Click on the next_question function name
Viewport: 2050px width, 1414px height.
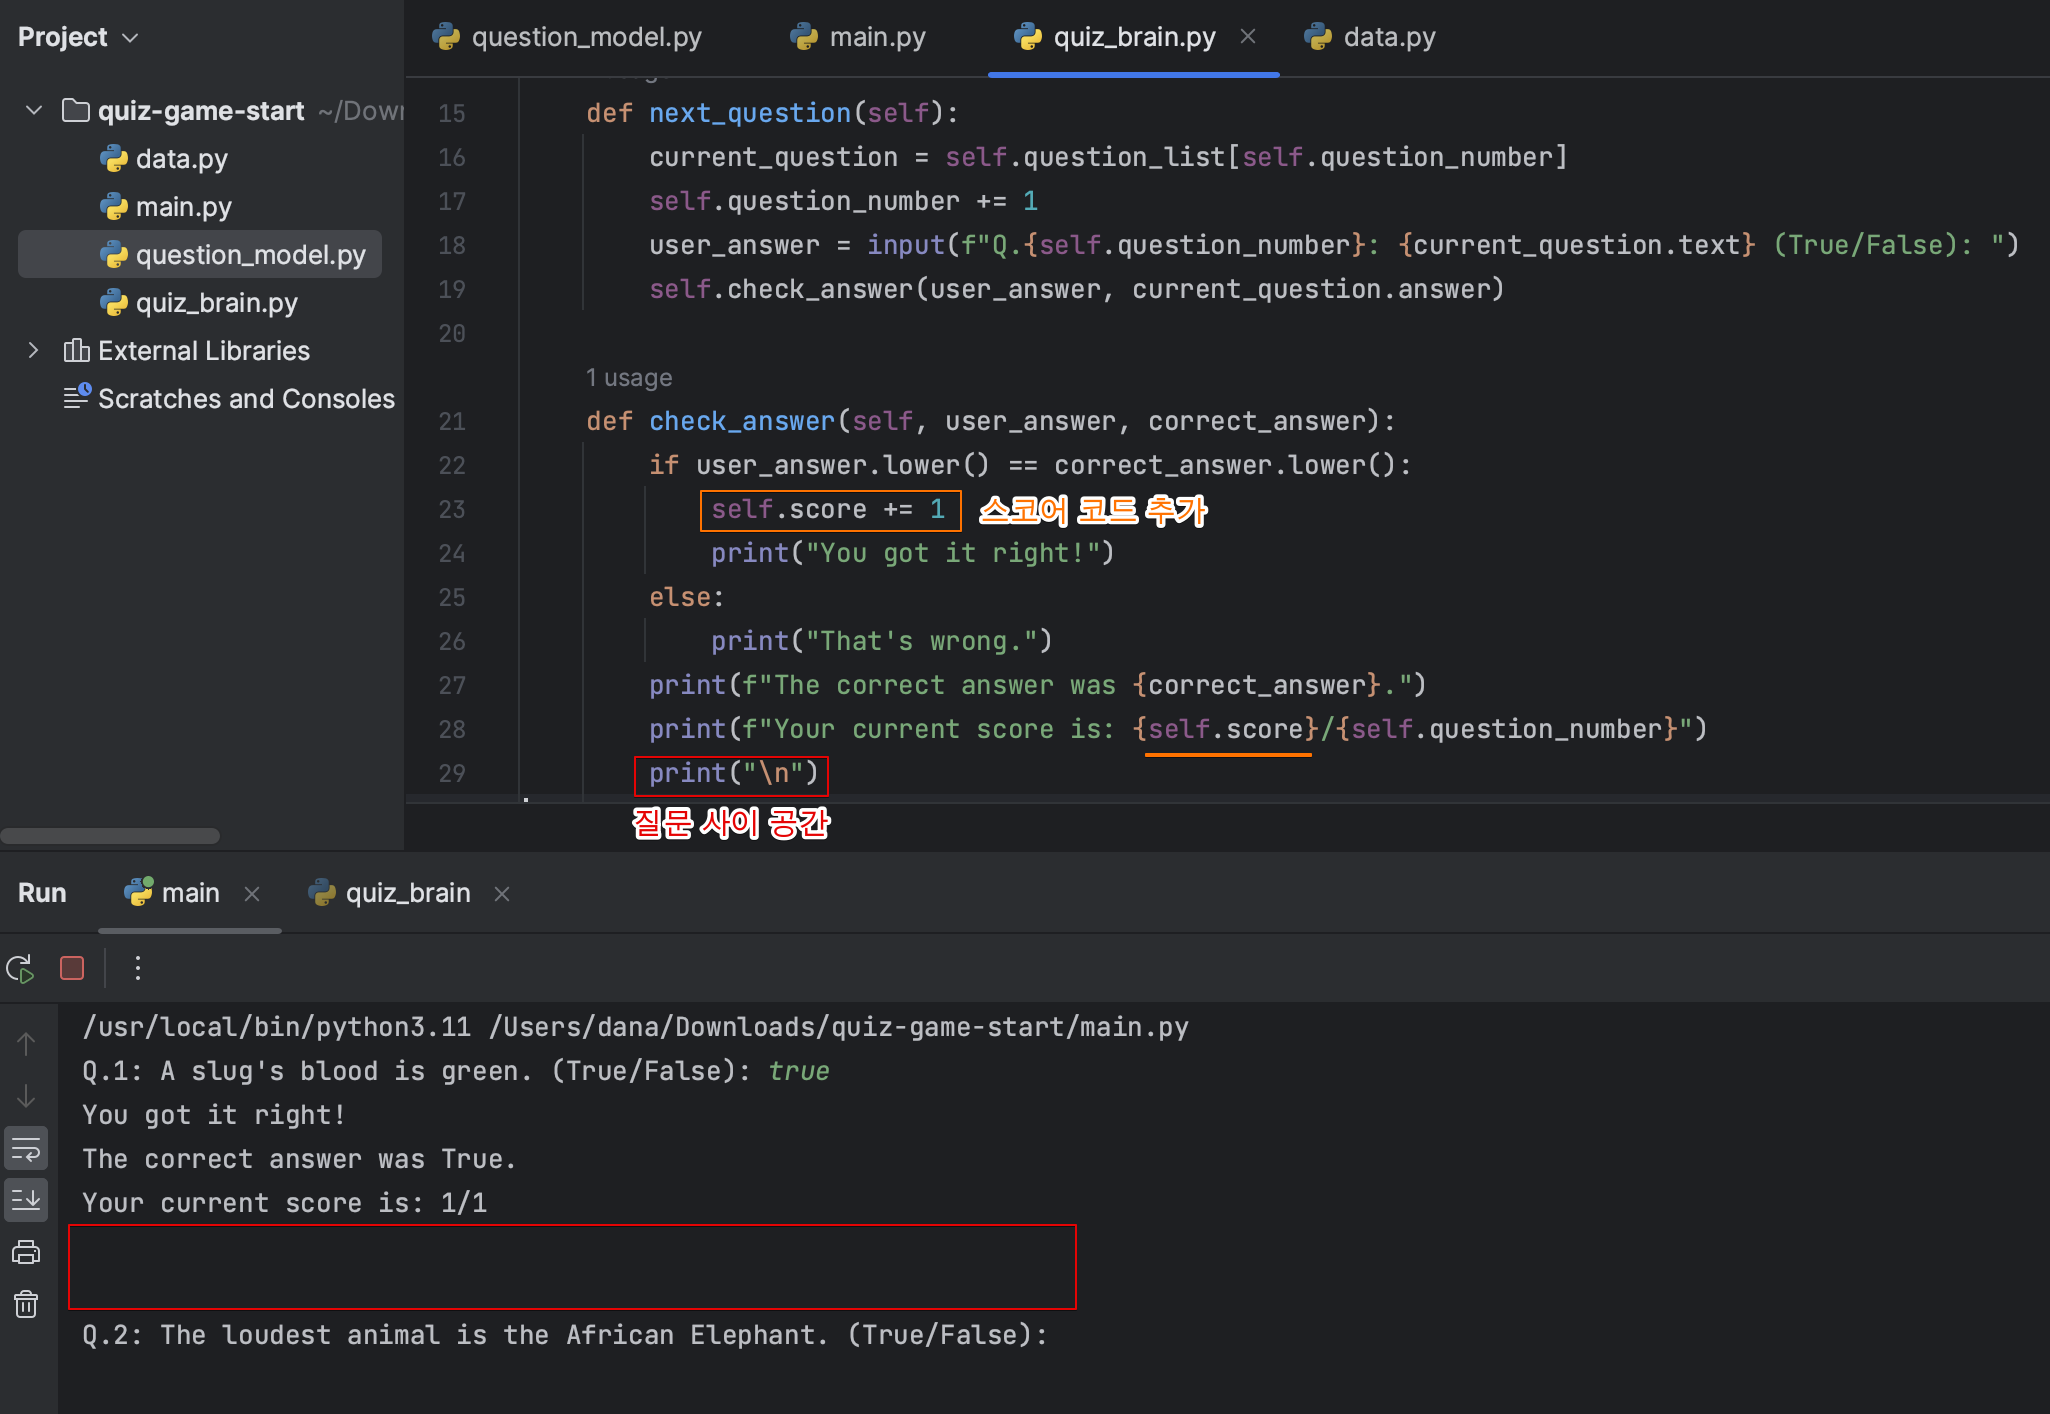[x=750, y=113]
